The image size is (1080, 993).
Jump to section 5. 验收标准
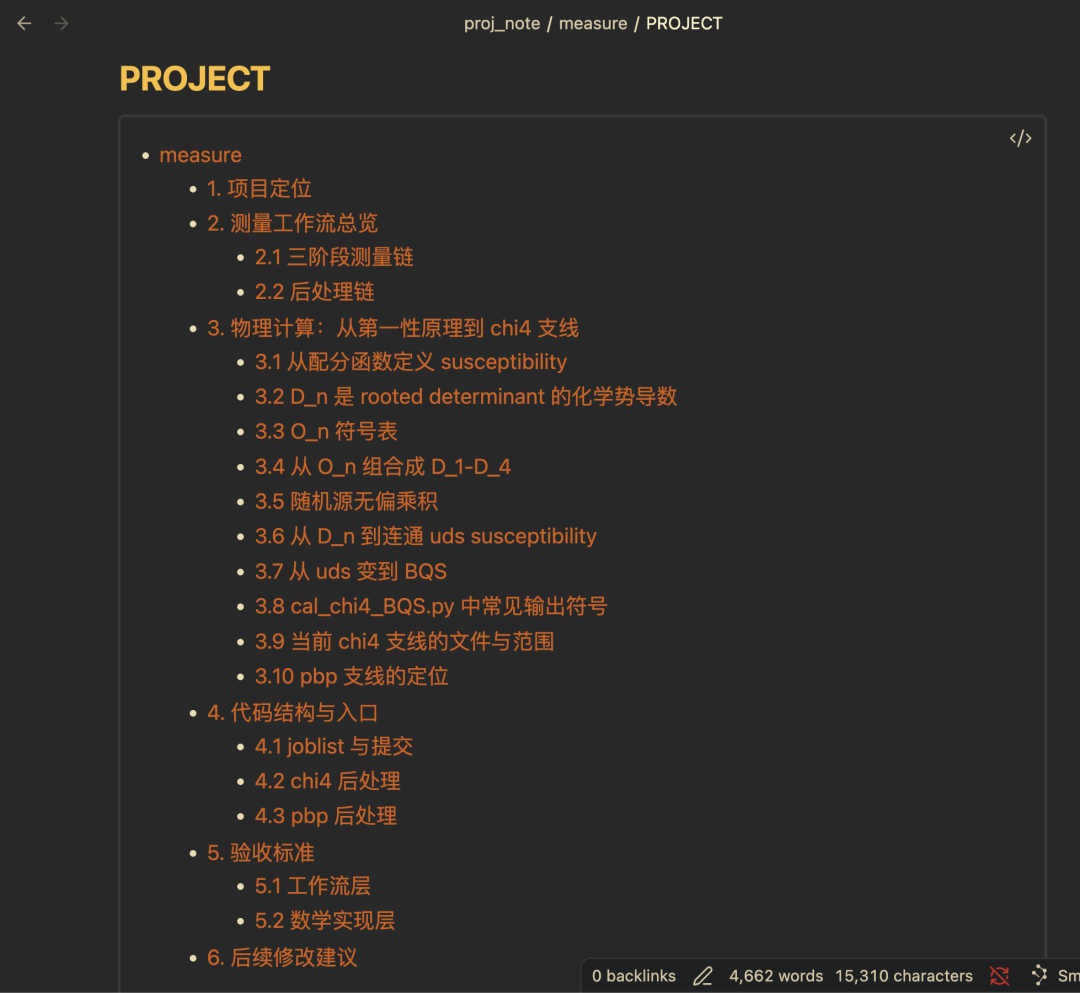coord(261,853)
